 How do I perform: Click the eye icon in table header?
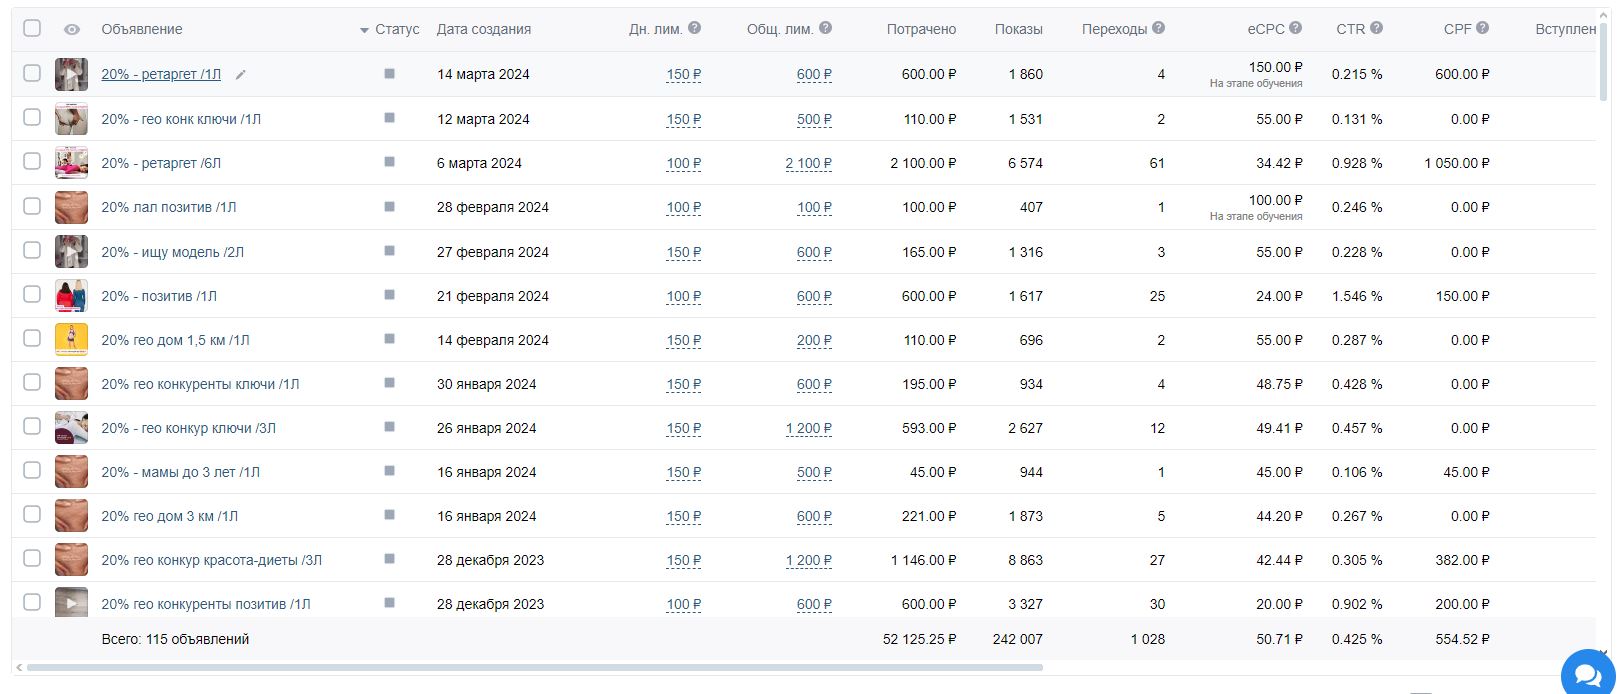point(72,29)
